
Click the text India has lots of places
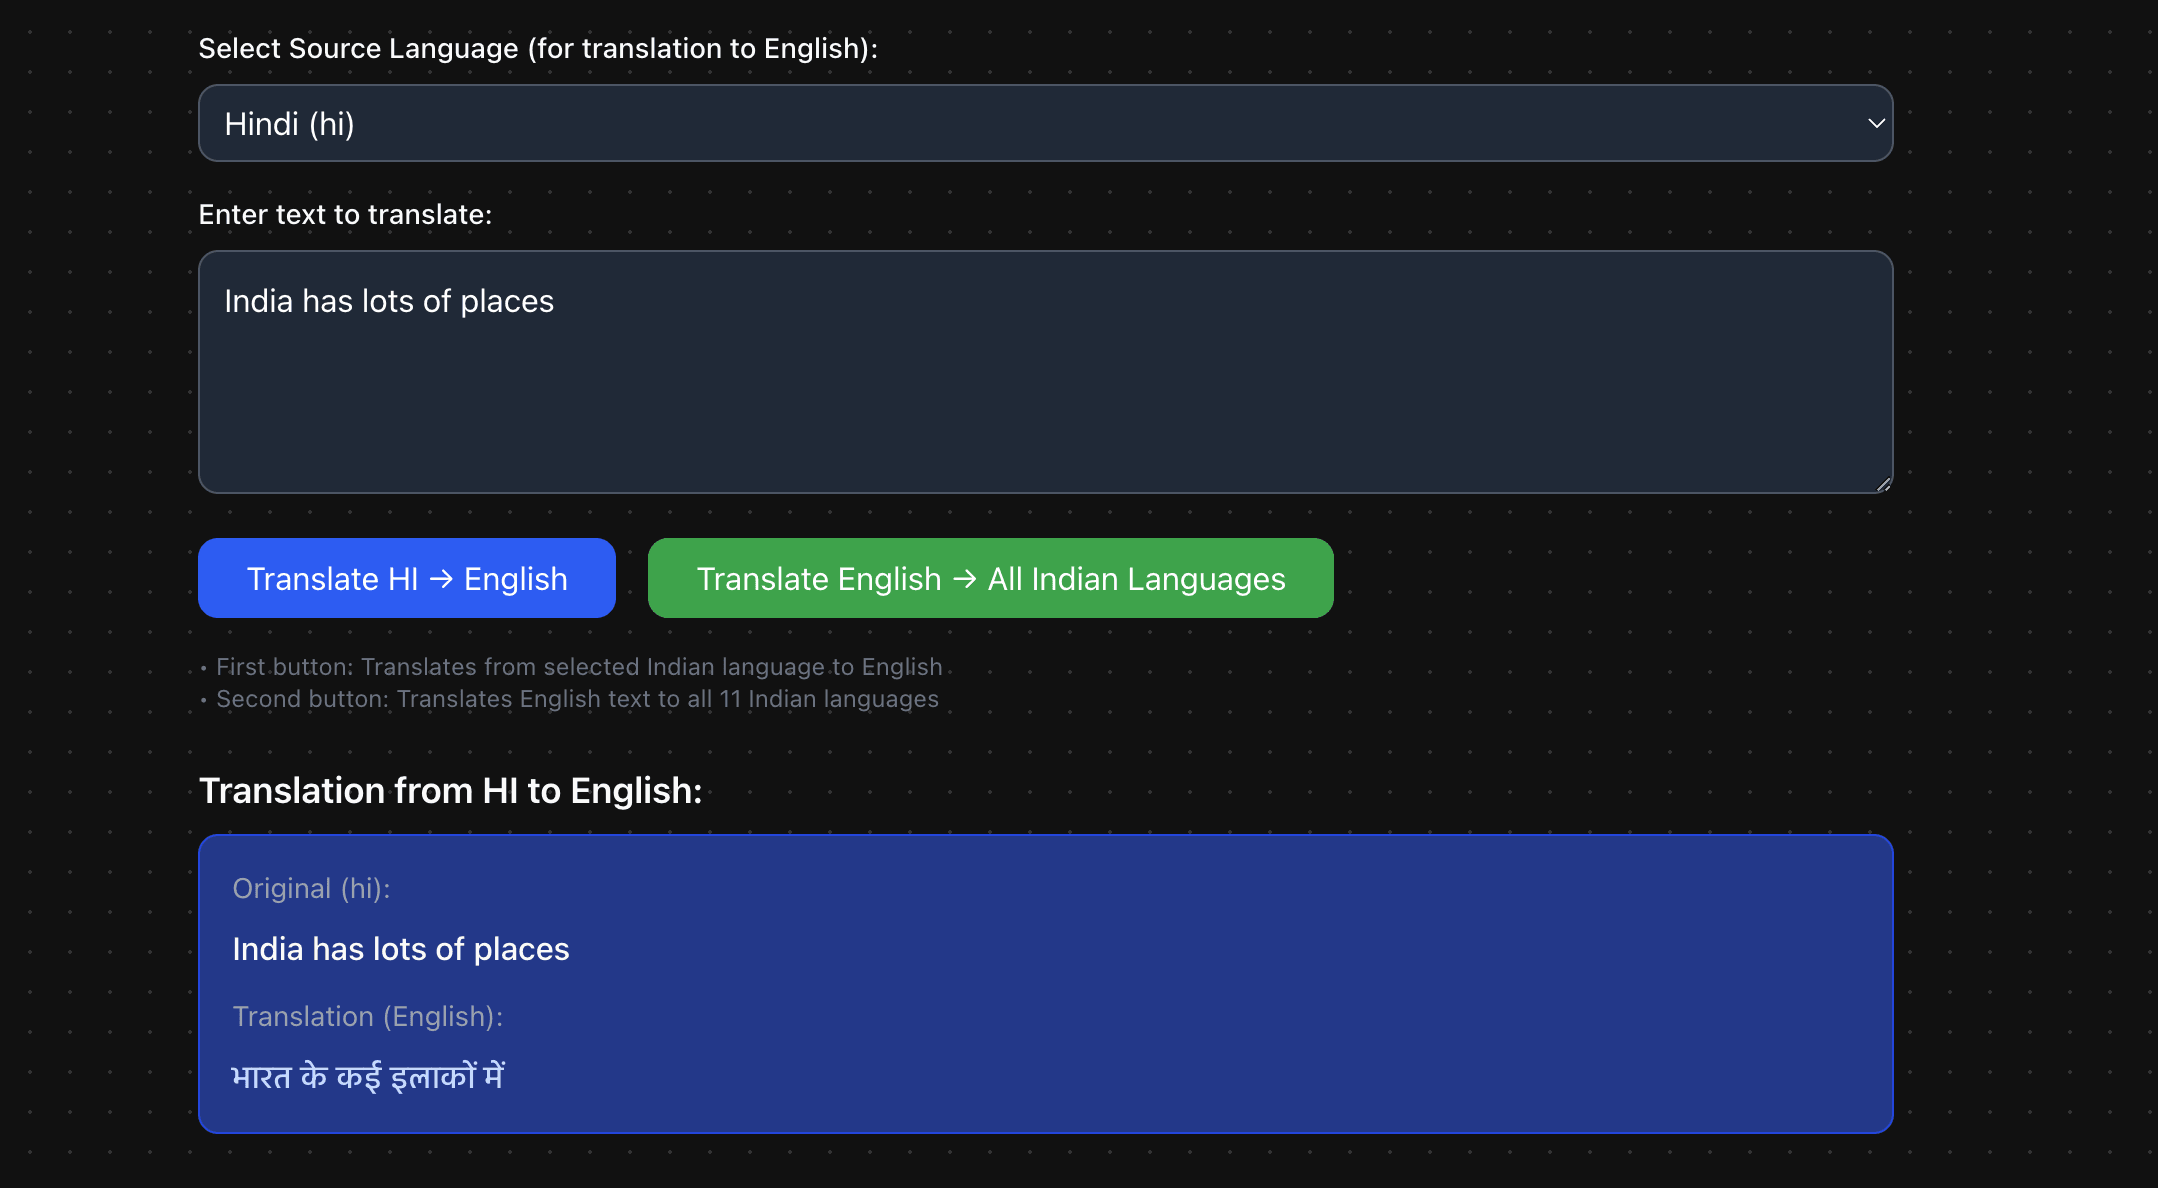(x=389, y=301)
